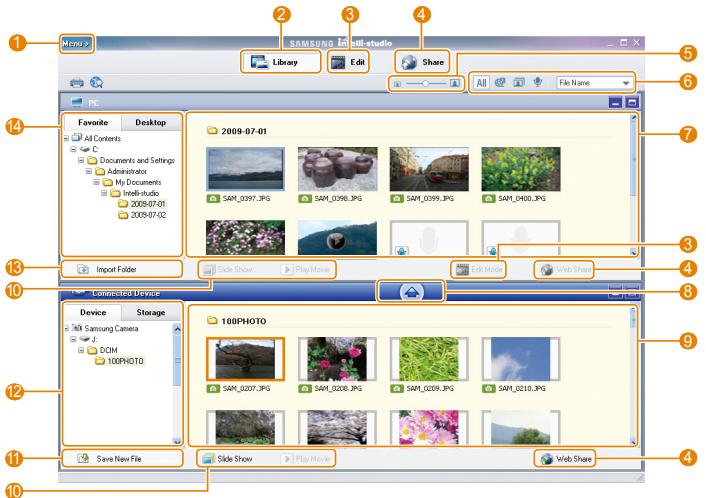Collapse the DCIM folder node

(x=81, y=350)
